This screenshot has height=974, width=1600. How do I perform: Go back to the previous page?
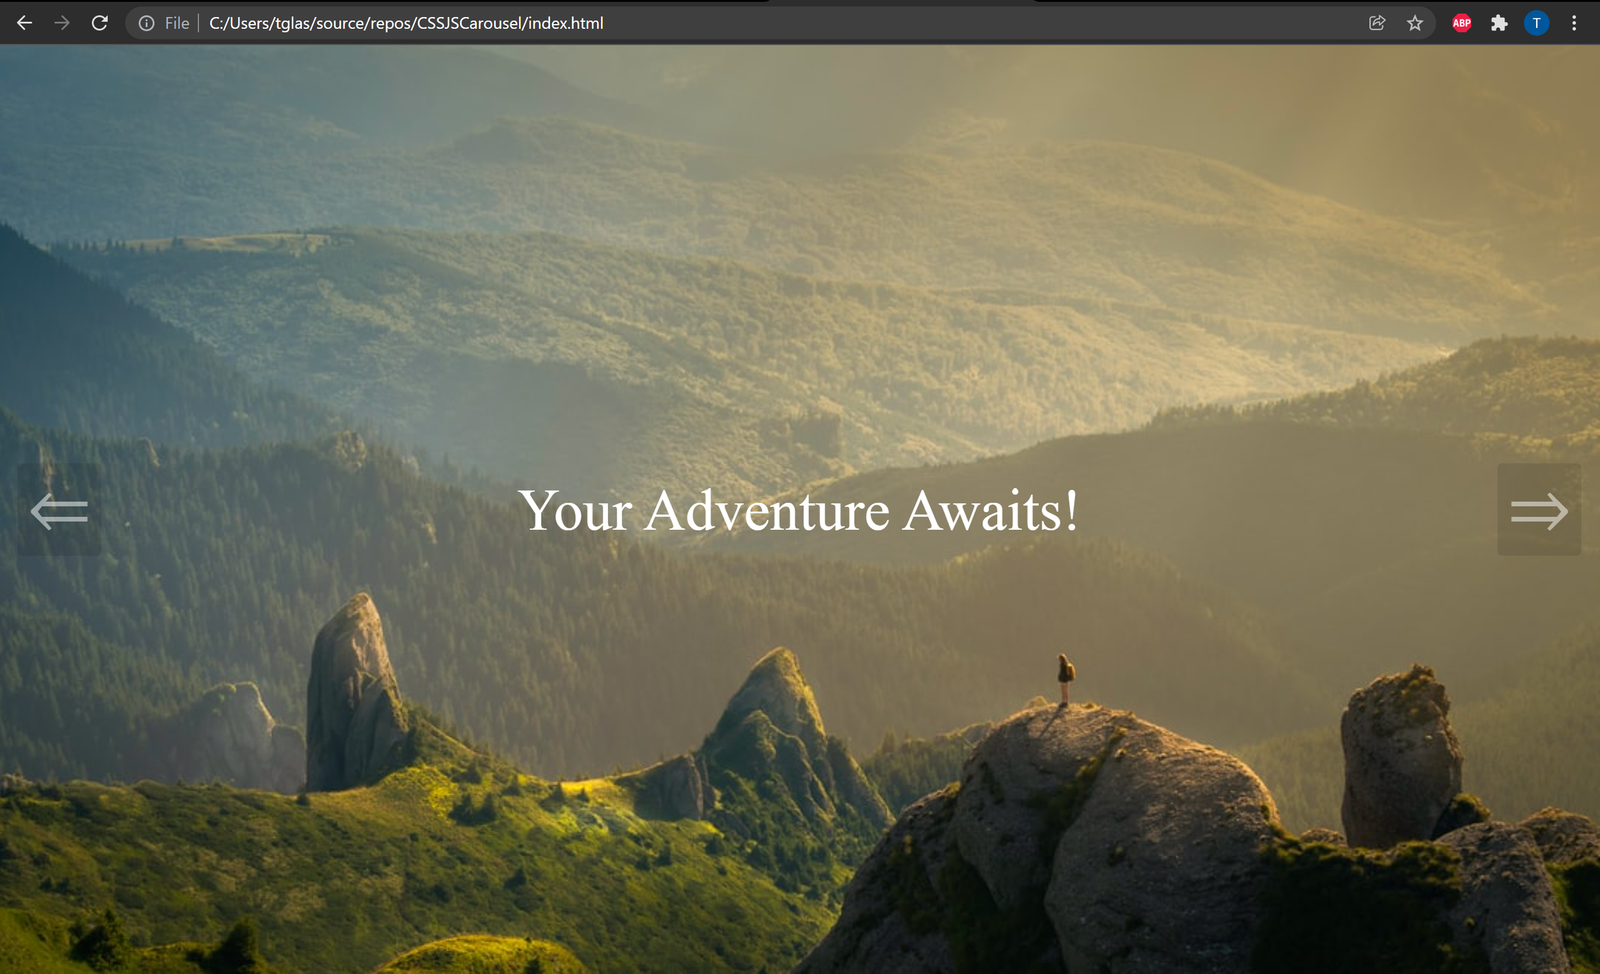(24, 23)
